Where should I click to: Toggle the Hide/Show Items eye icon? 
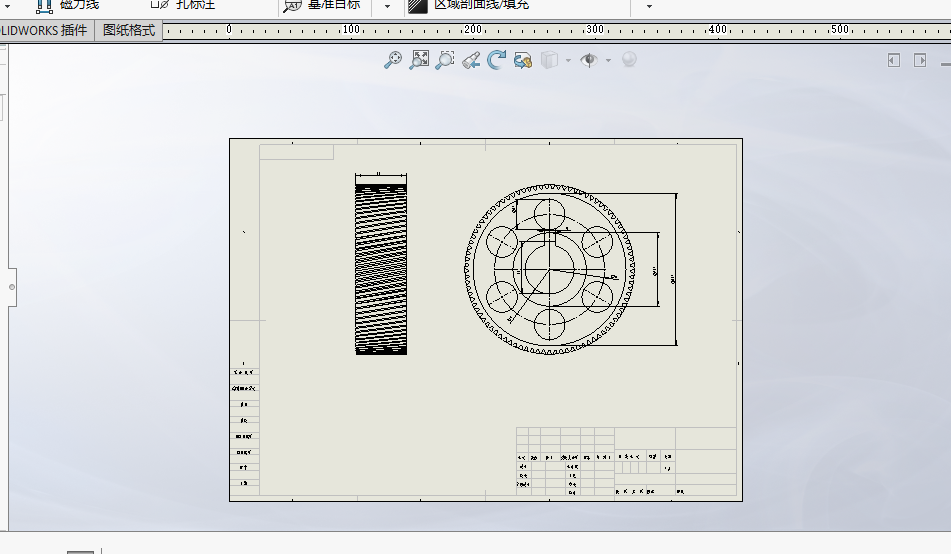click(589, 60)
